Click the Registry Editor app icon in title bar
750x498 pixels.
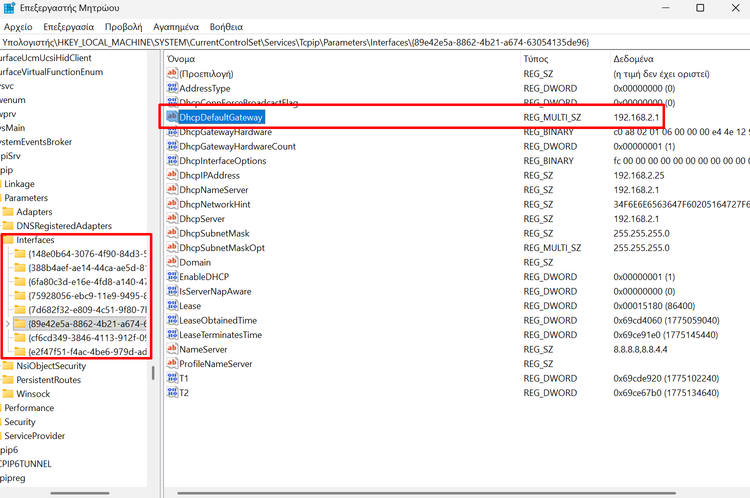coord(10,8)
